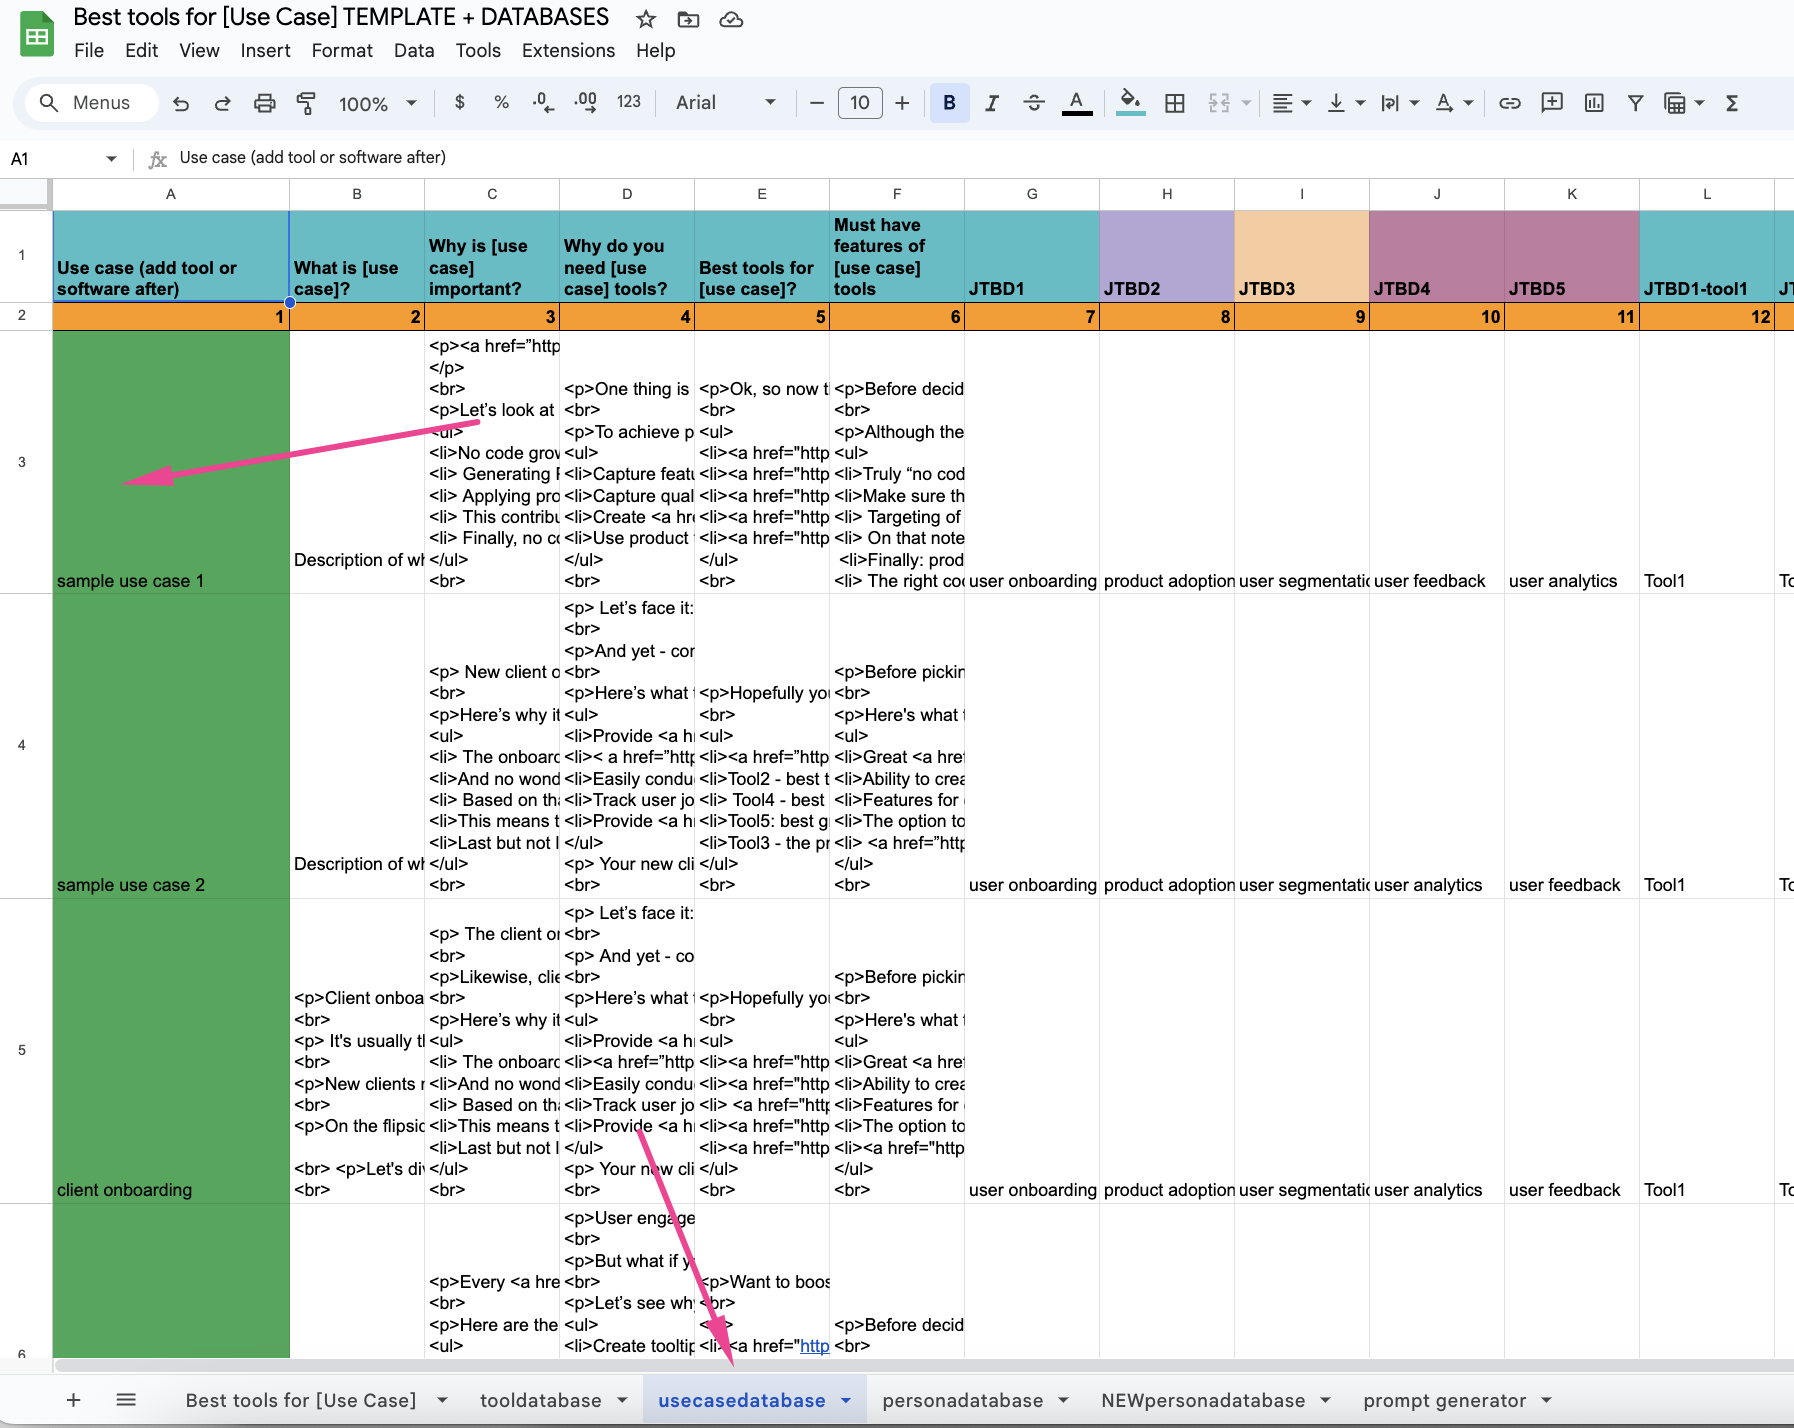
Task: Toggle bold formatting button
Action: pyautogui.click(x=949, y=103)
